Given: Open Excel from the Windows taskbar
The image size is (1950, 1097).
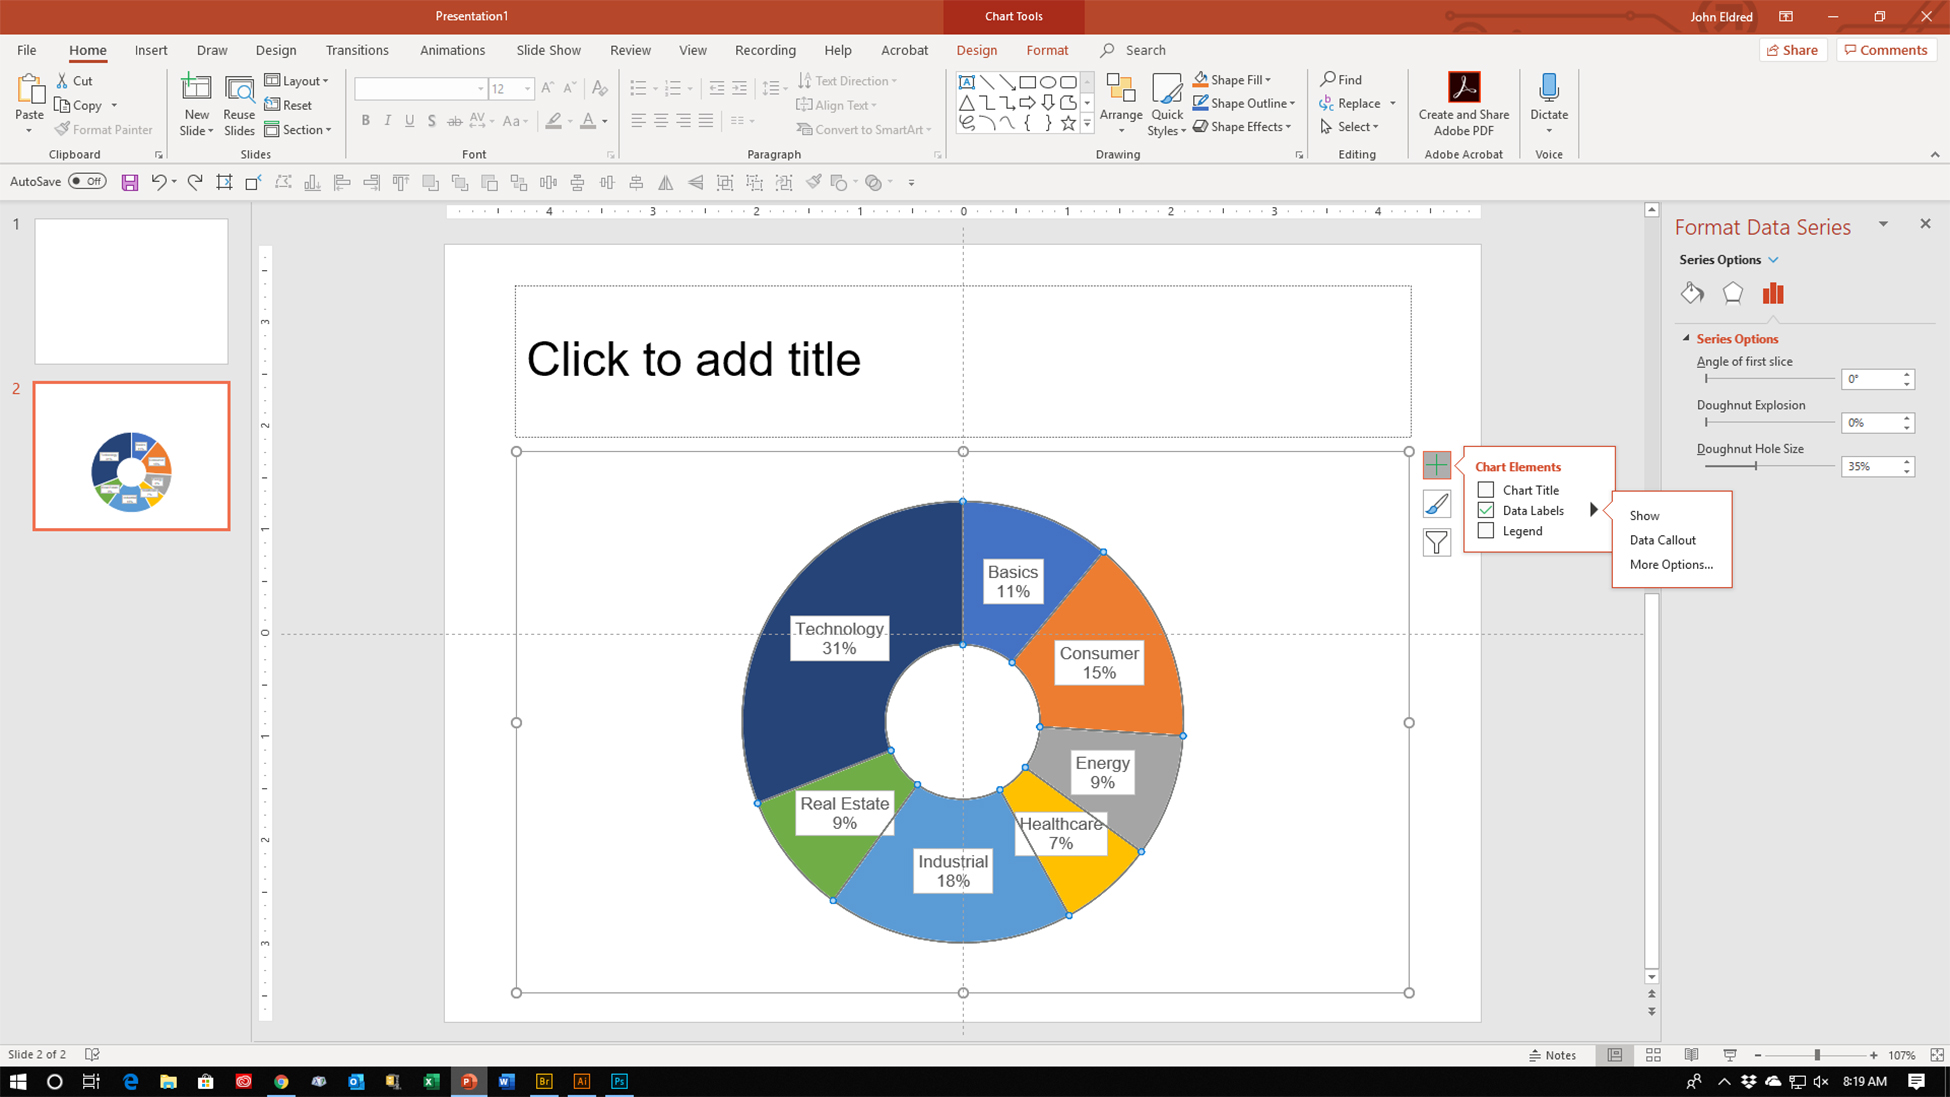Looking at the screenshot, I should tap(431, 1081).
